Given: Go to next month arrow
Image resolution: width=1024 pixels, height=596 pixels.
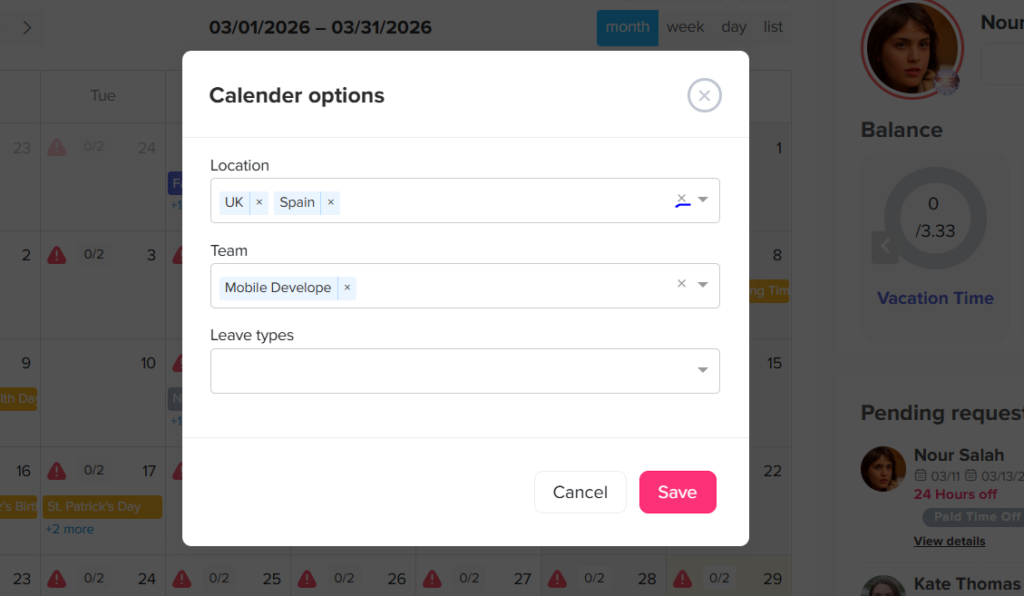Looking at the screenshot, I should 27,27.
